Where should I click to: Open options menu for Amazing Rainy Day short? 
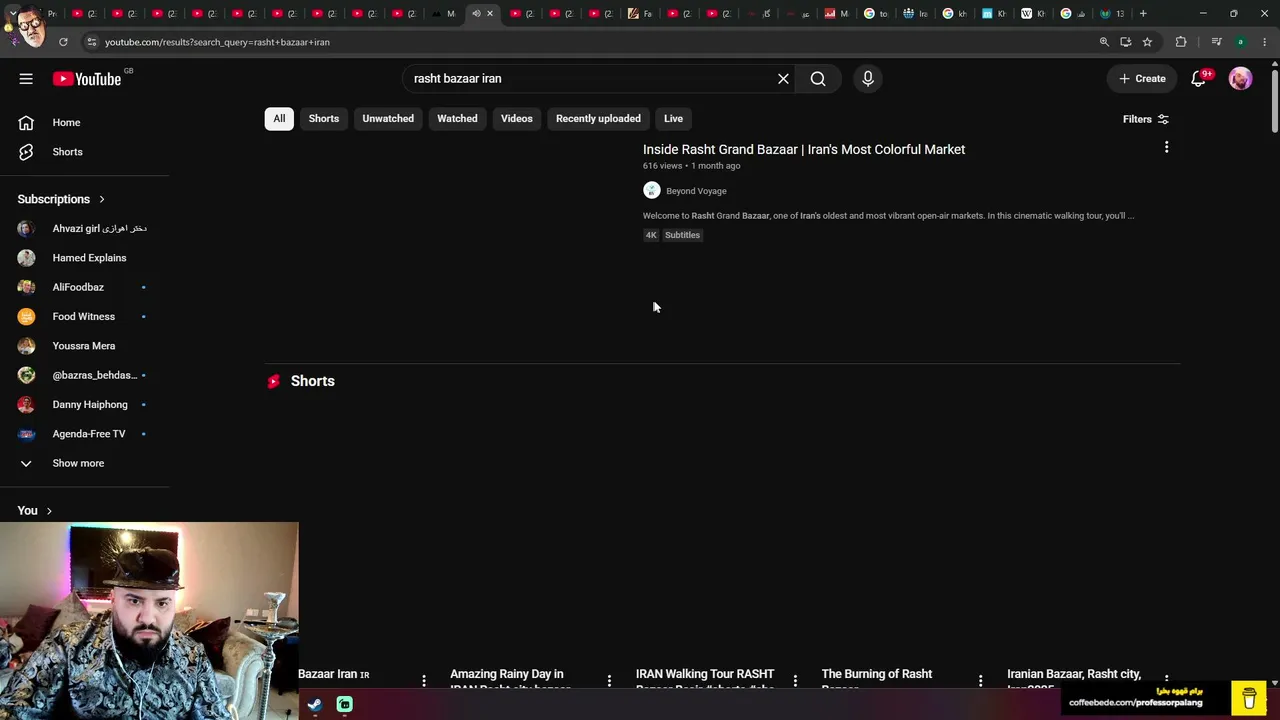pyautogui.click(x=609, y=681)
